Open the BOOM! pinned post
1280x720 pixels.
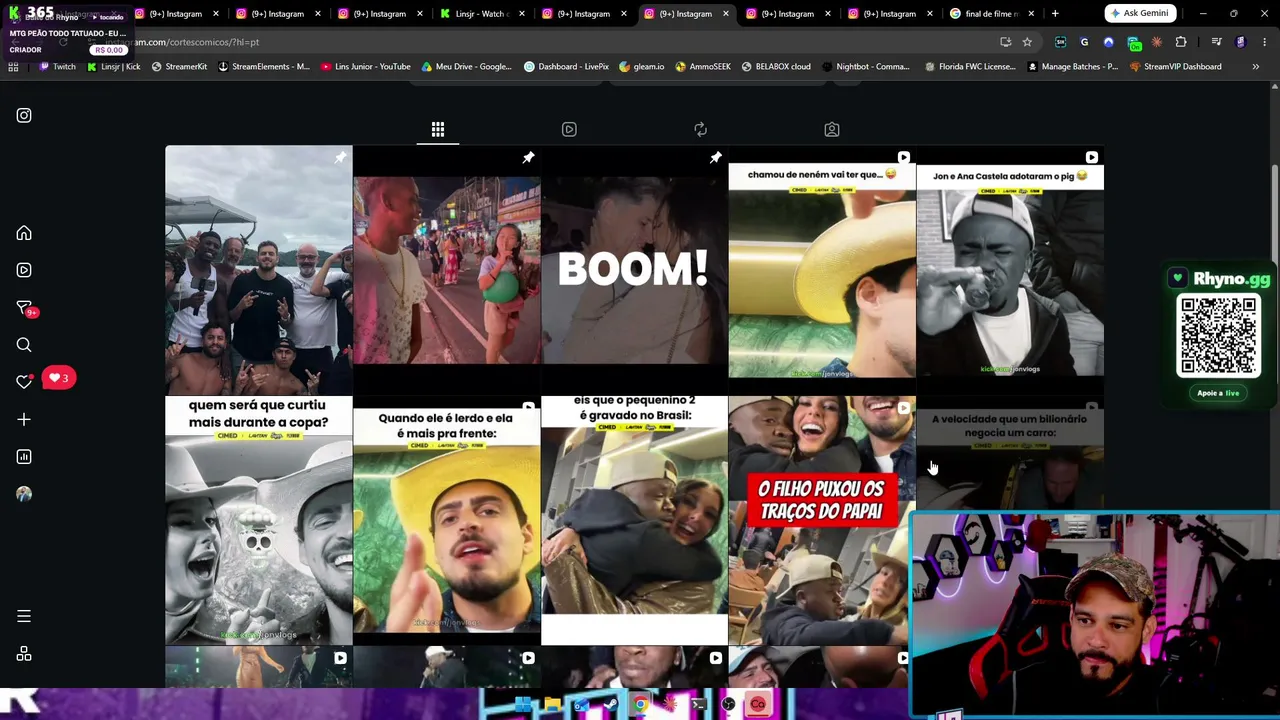634,270
